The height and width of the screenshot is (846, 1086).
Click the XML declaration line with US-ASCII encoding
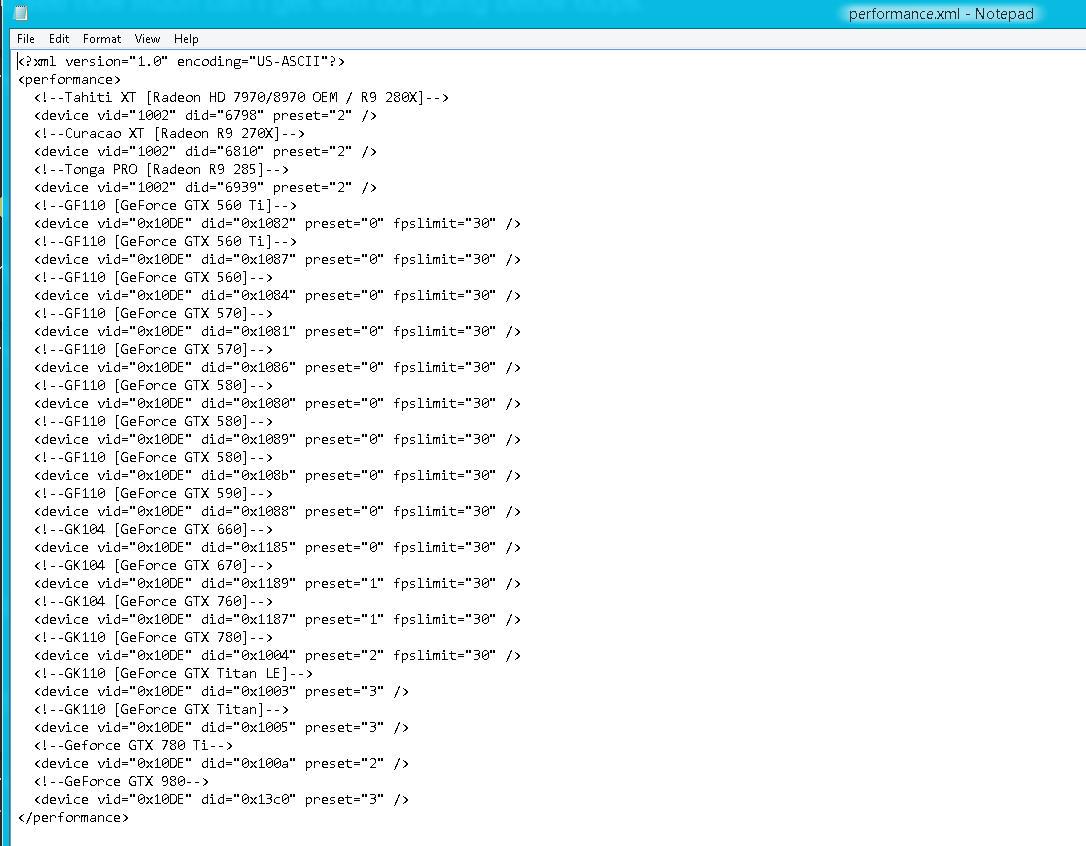point(181,61)
